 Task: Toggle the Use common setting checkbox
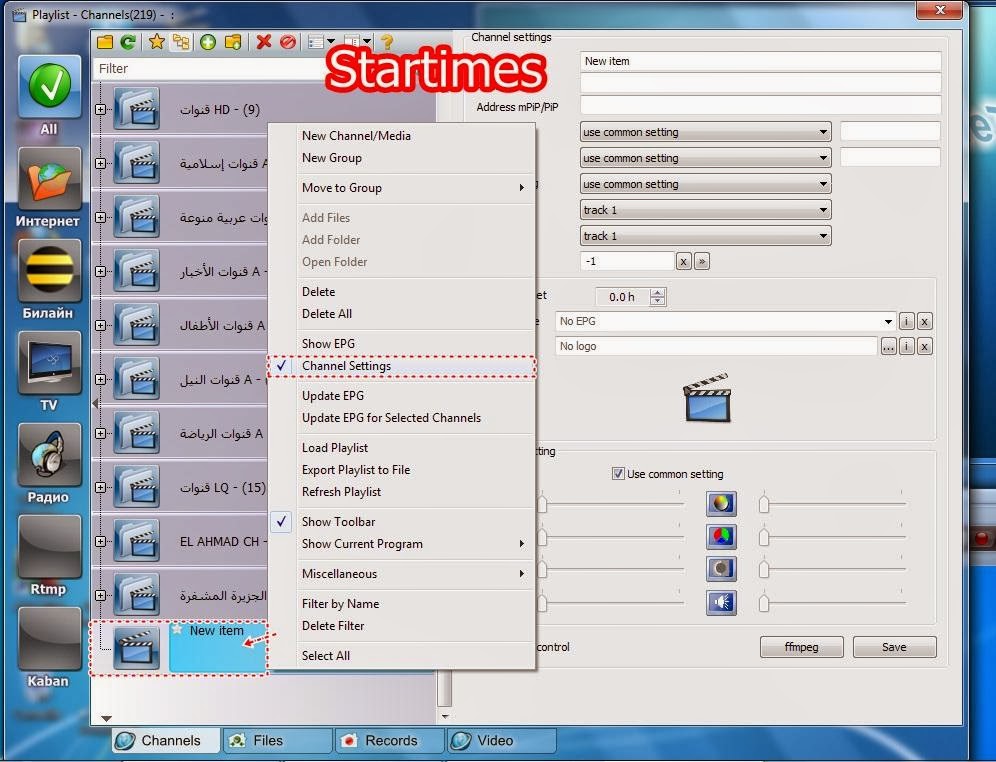[x=617, y=474]
